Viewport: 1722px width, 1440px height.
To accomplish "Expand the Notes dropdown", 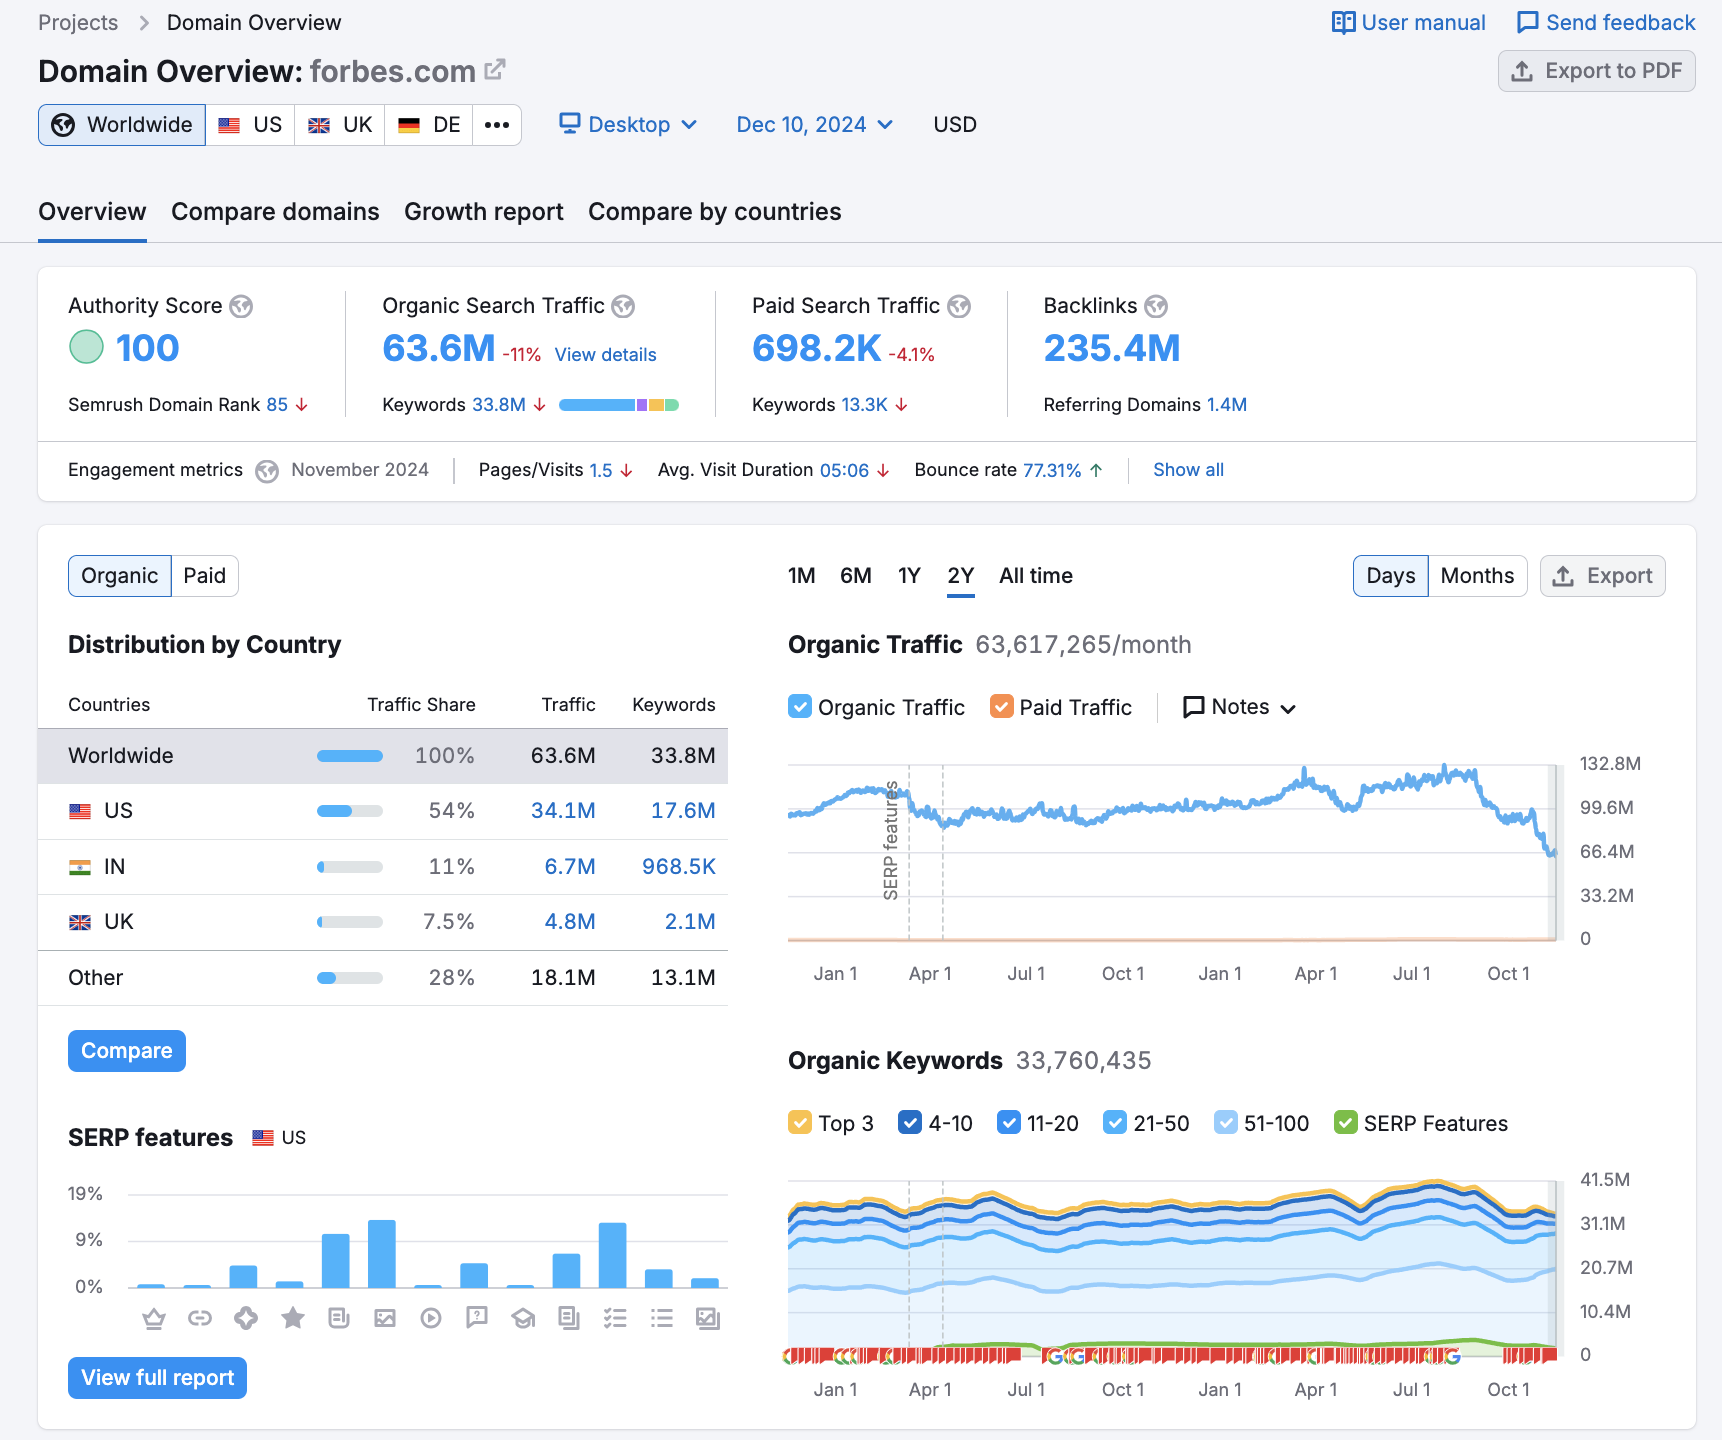I will [x=1239, y=707].
